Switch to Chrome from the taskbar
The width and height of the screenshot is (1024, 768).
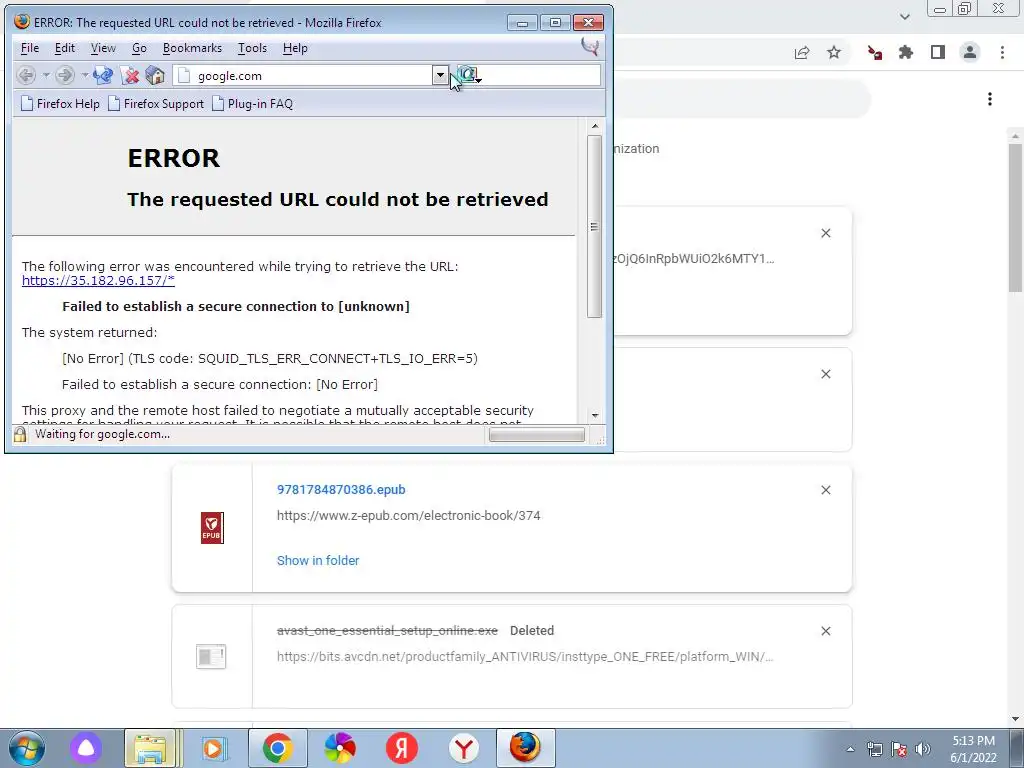[278, 748]
